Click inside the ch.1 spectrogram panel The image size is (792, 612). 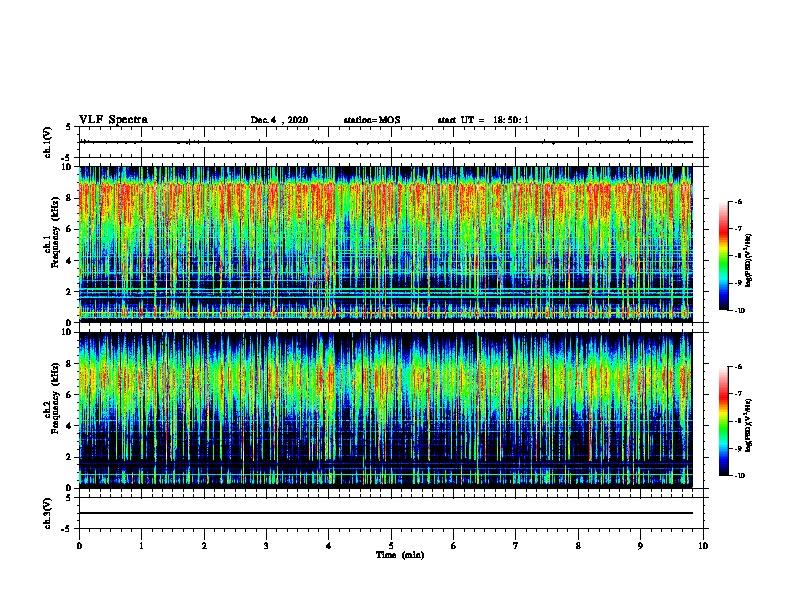pyautogui.click(x=386, y=244)
